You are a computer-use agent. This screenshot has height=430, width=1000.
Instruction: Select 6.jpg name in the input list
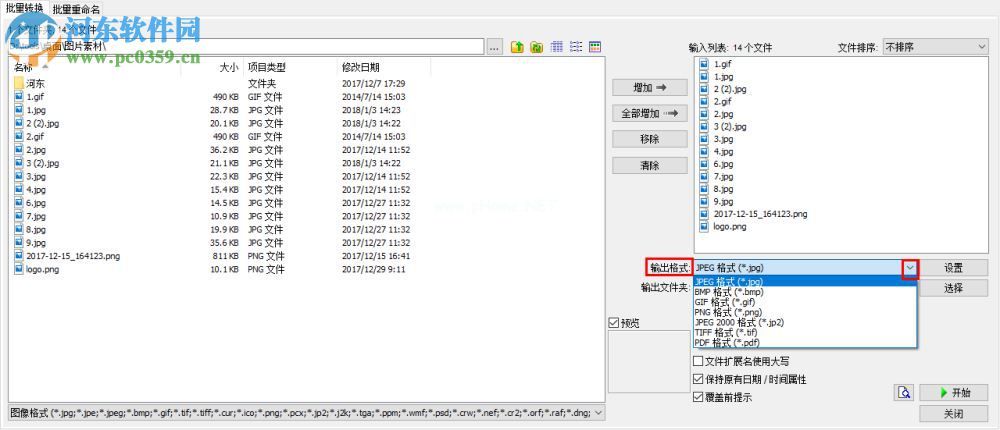tap(723, 164)
